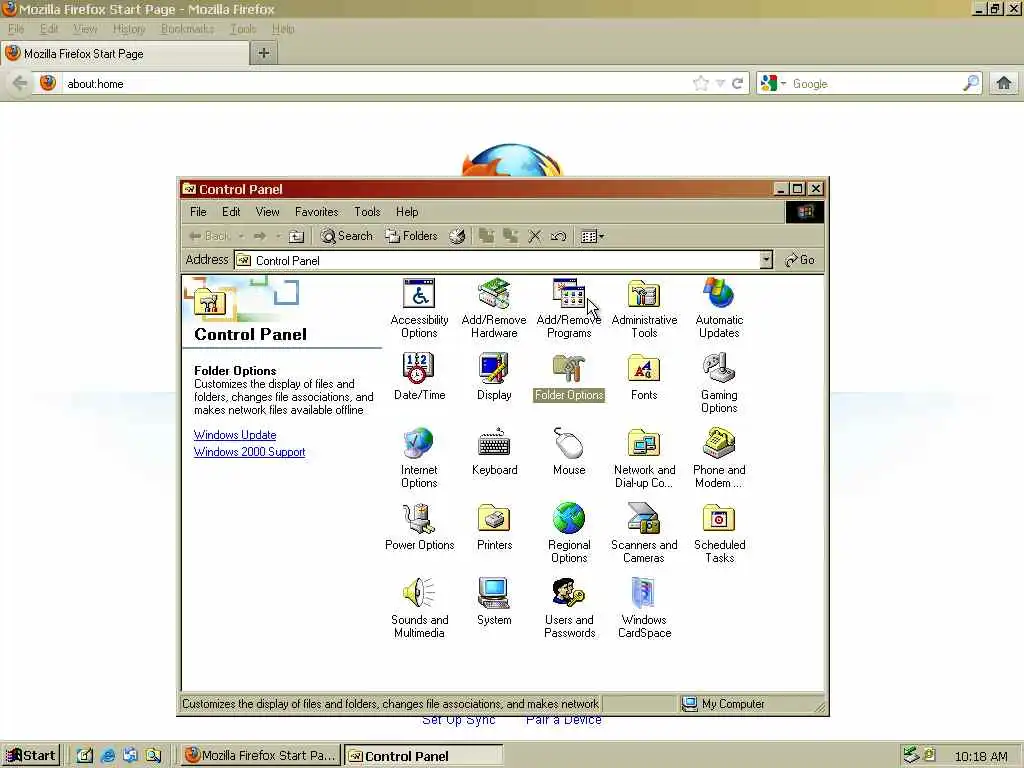Open Phone and Modem options
Image resolution: width=1024 pixels, height=768 pixels.
click(x=719, y=458)
